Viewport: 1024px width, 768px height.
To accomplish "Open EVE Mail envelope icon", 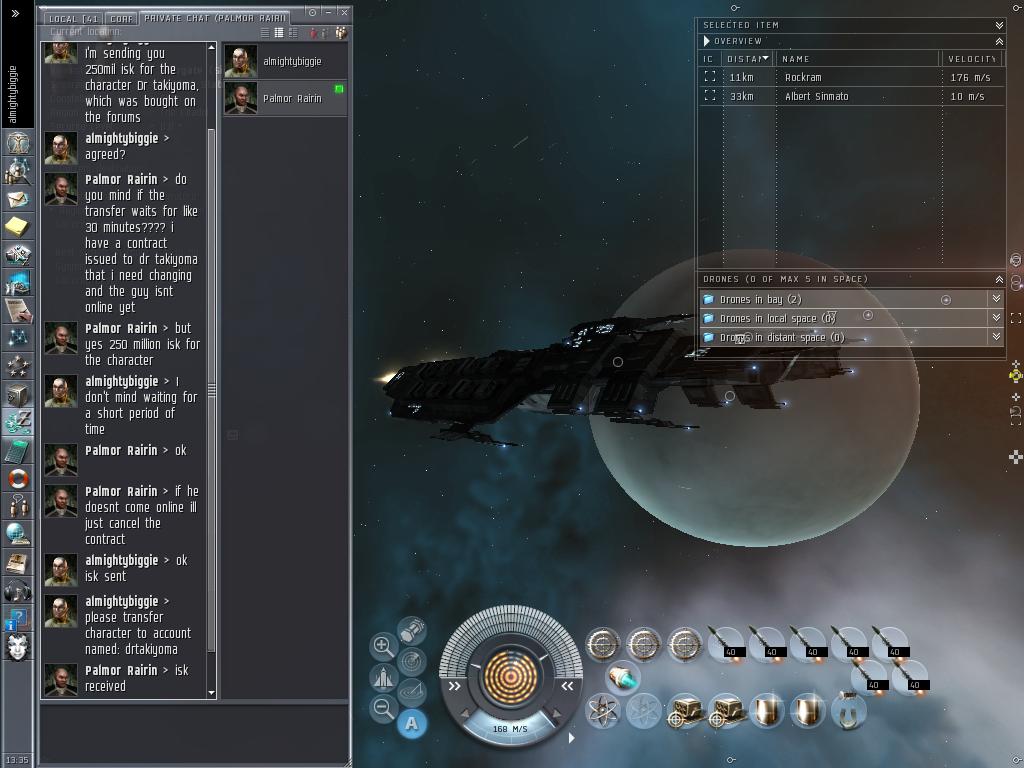I will coord(18,199).
